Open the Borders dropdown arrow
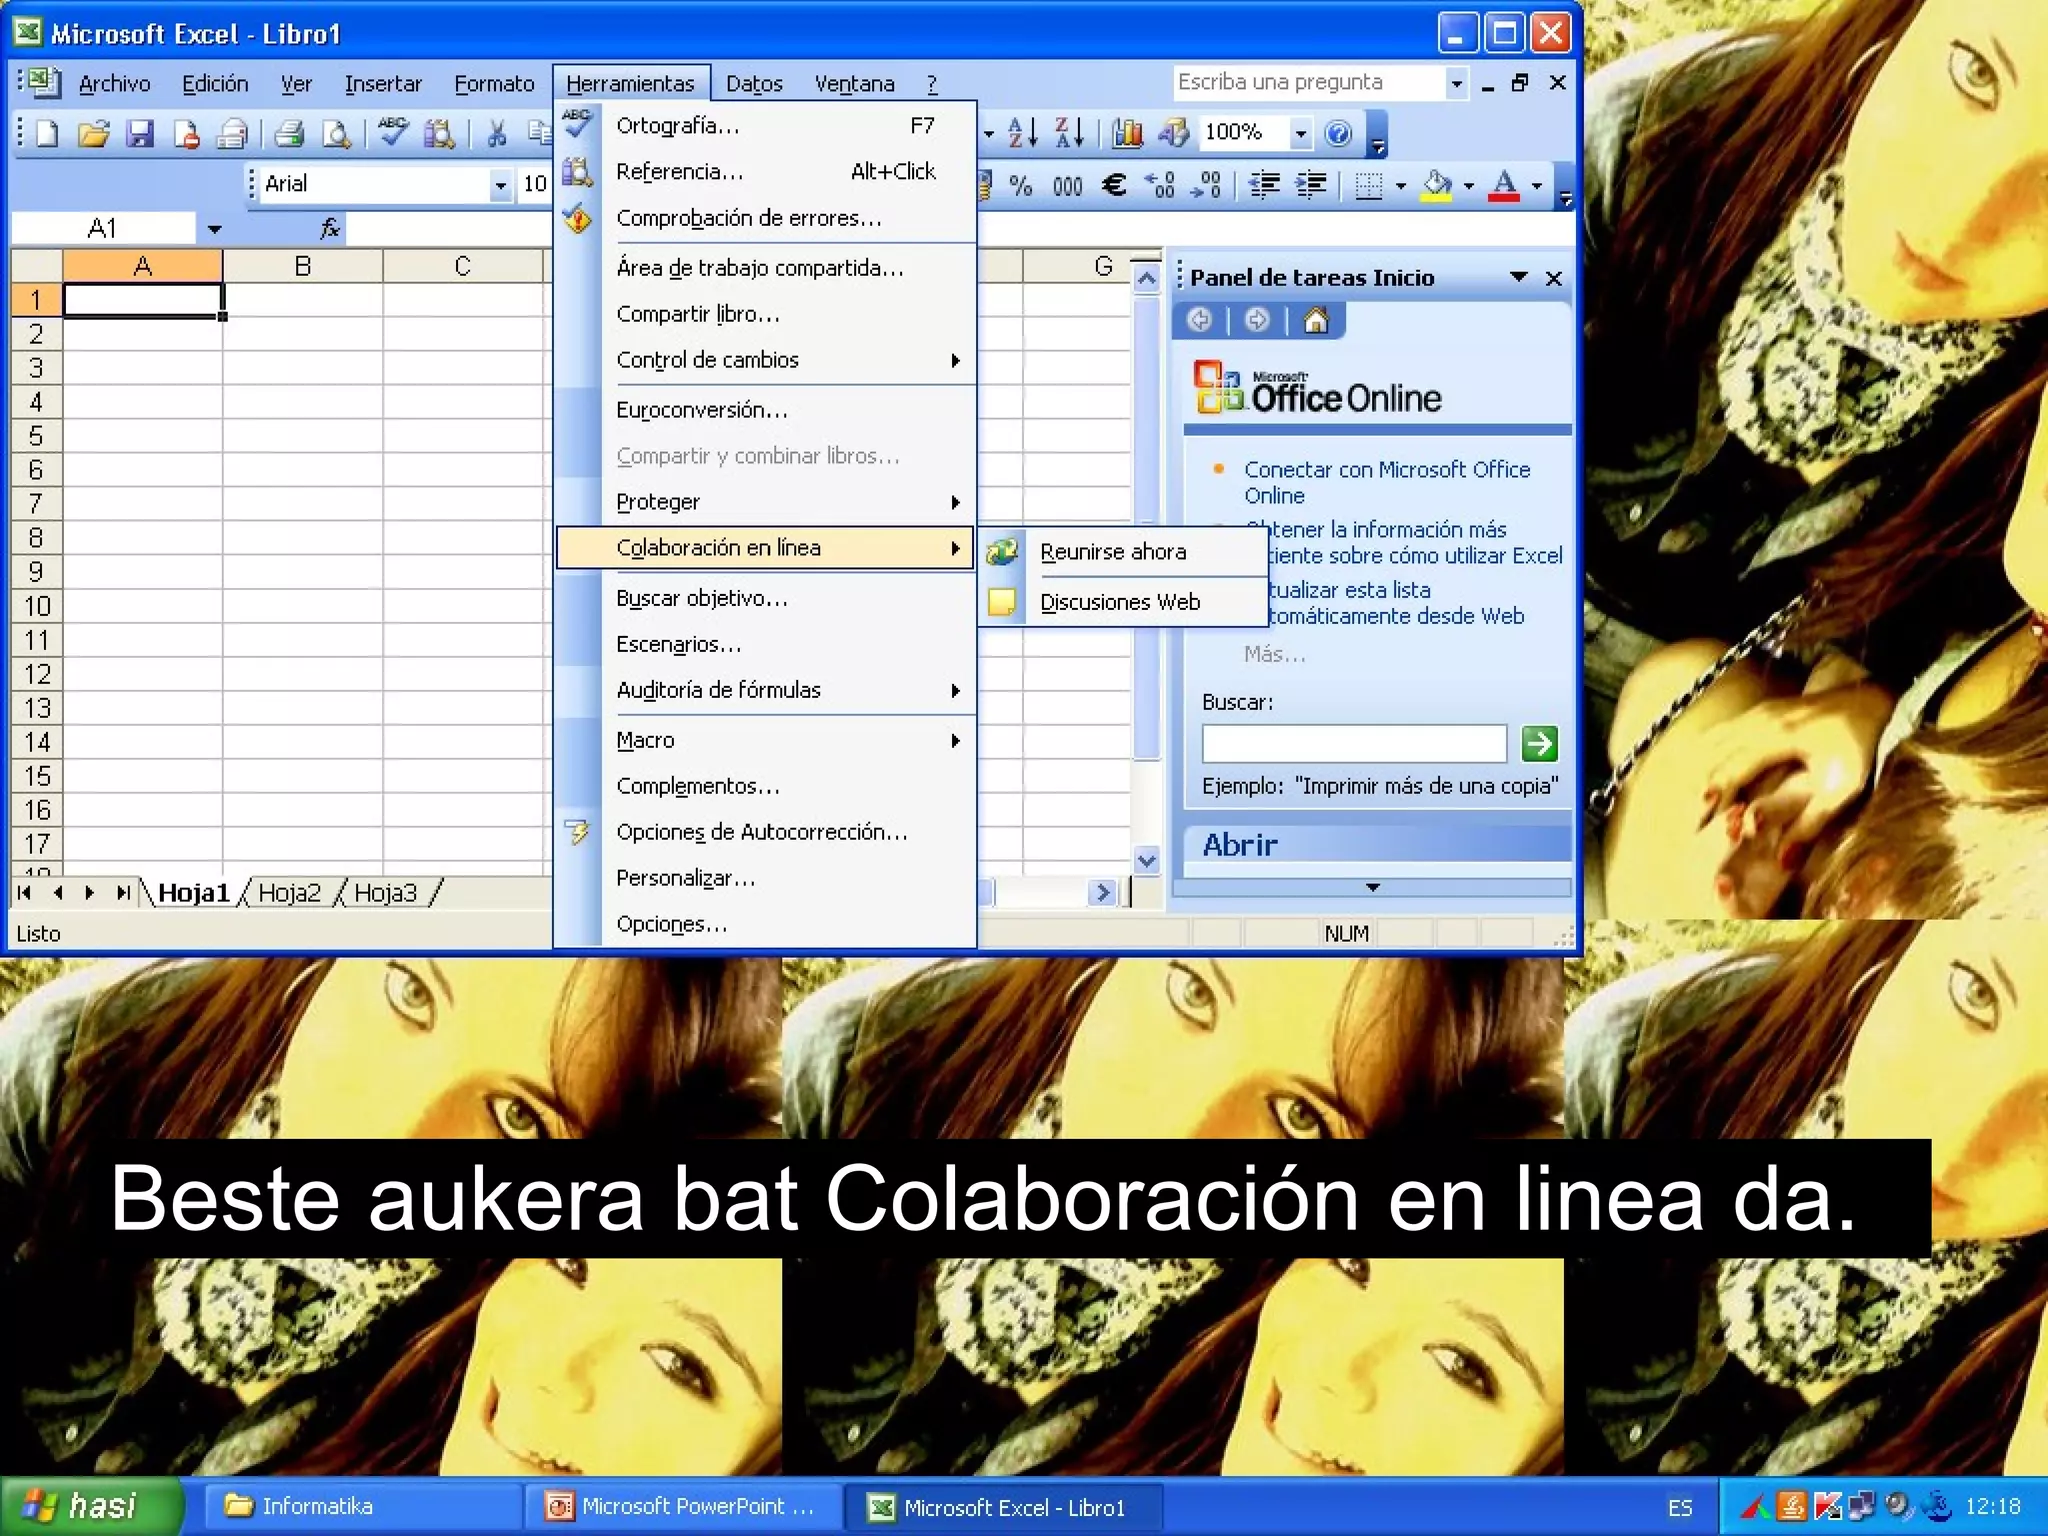 click(x=1400, y=185)
